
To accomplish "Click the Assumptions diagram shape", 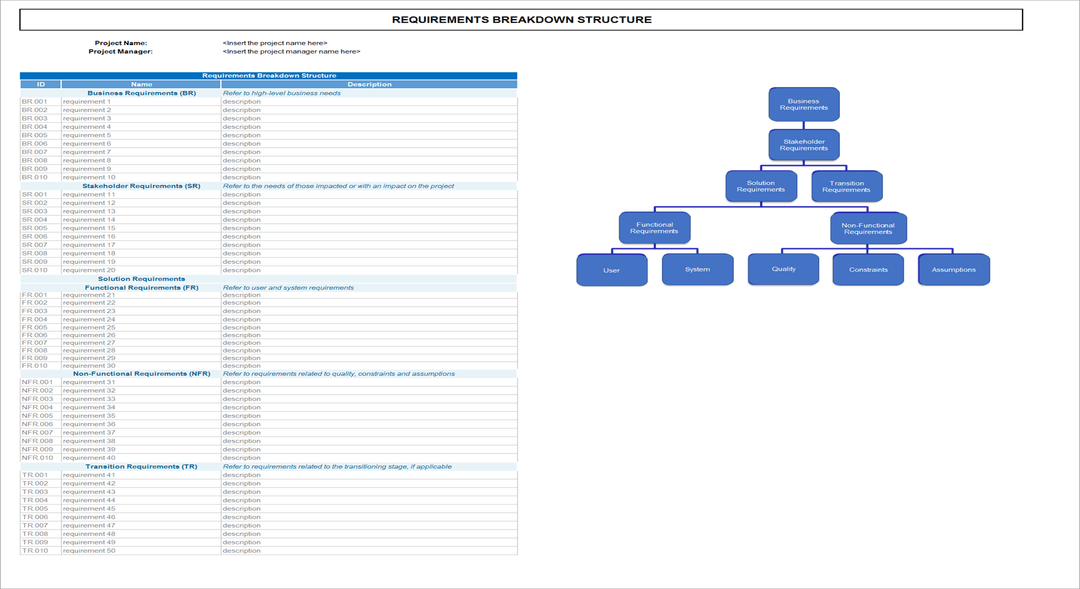I will 953,269.
